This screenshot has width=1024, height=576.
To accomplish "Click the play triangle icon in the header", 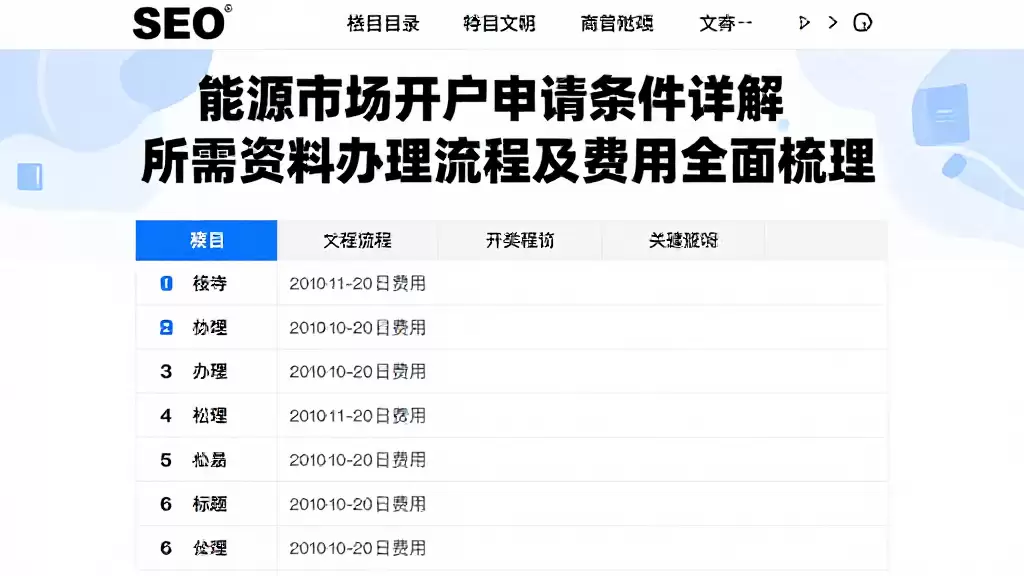I will pos(804,23).
